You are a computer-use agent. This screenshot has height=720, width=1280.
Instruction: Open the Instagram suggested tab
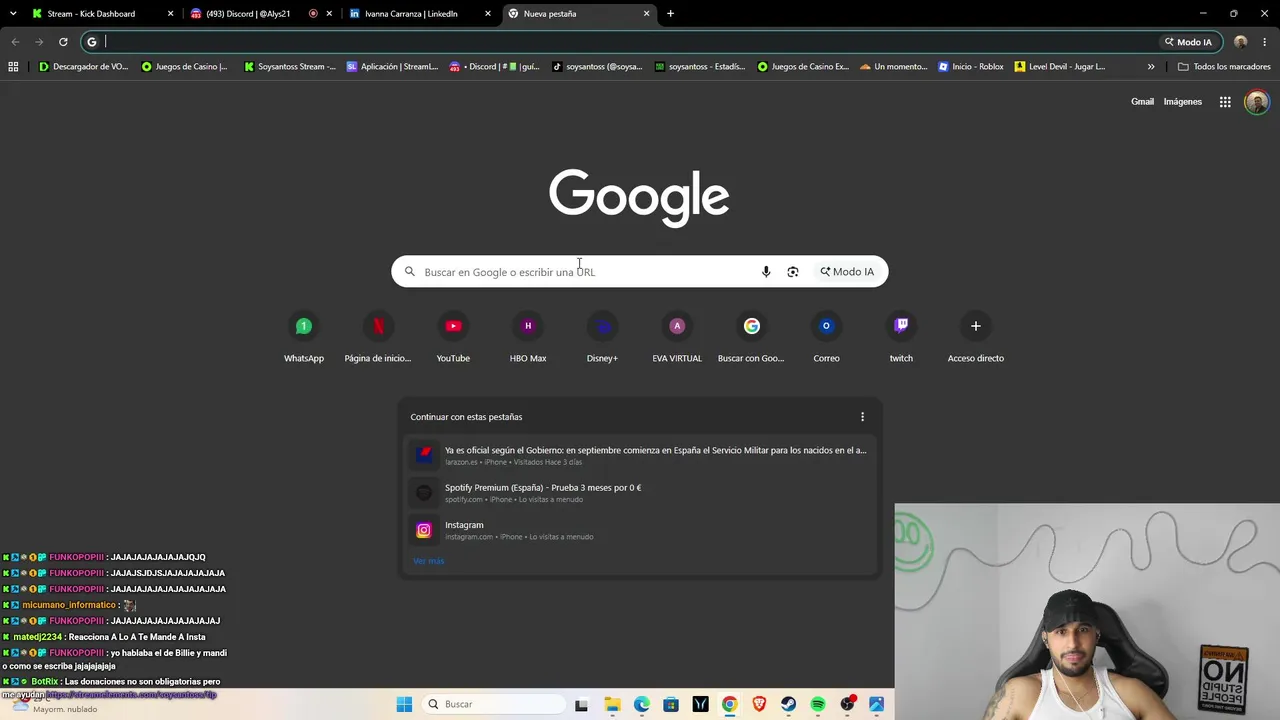coord(640,530)
